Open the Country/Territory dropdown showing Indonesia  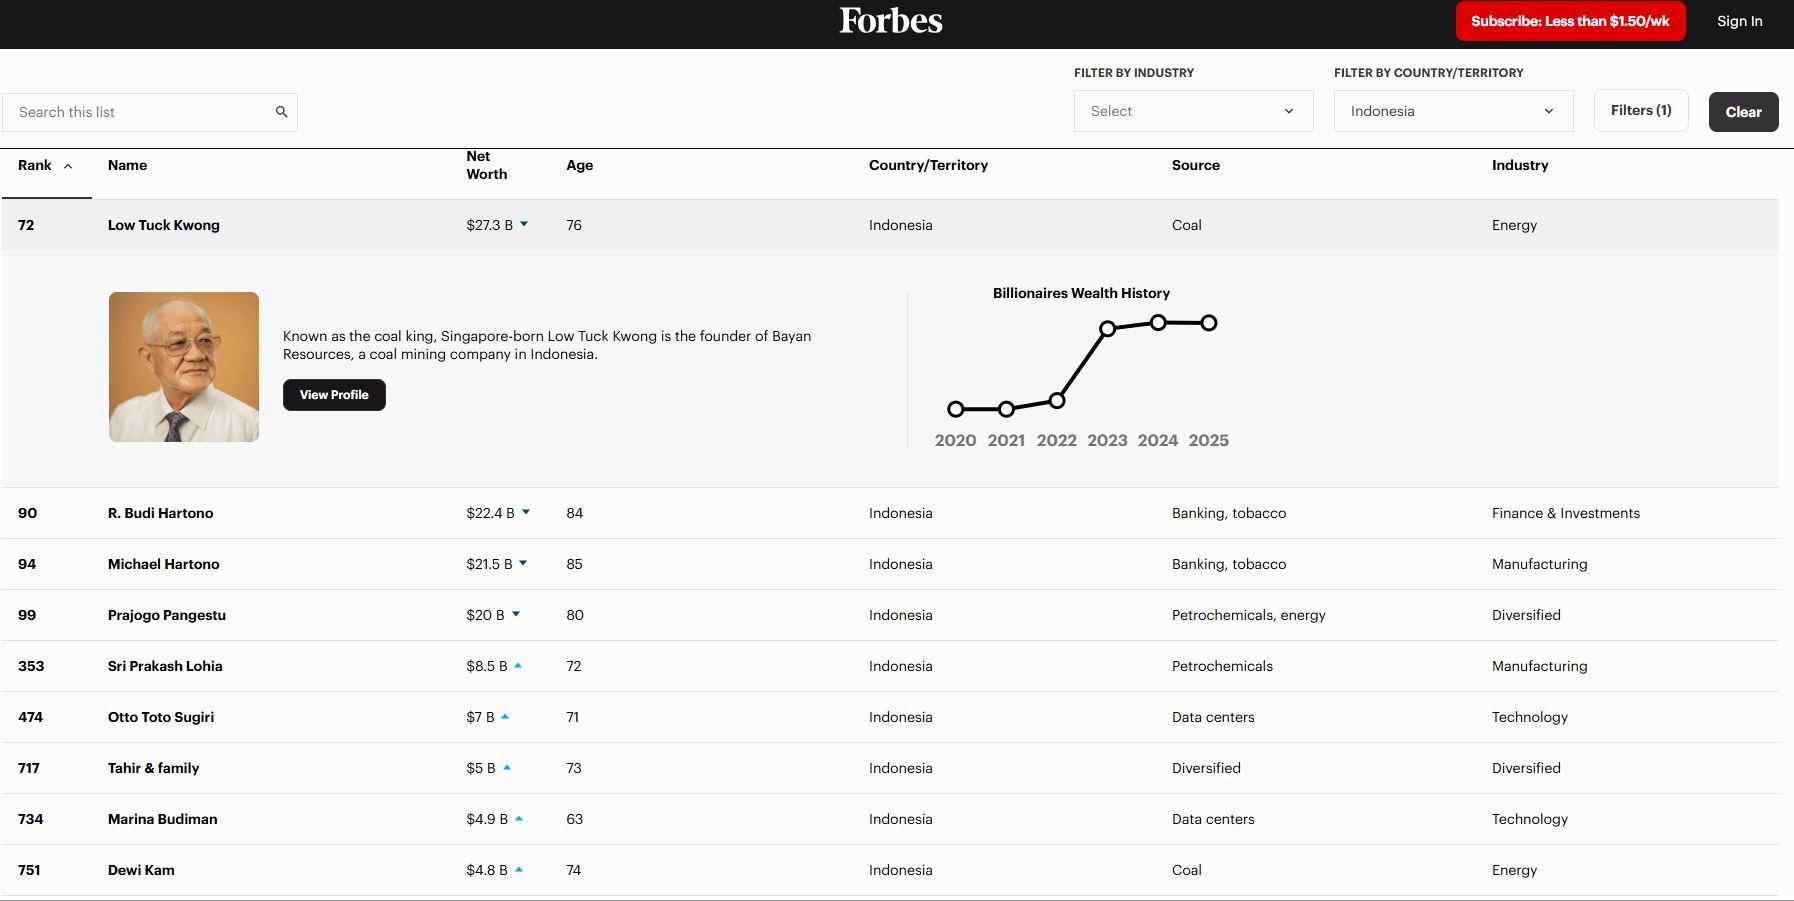click(1452, 111)
